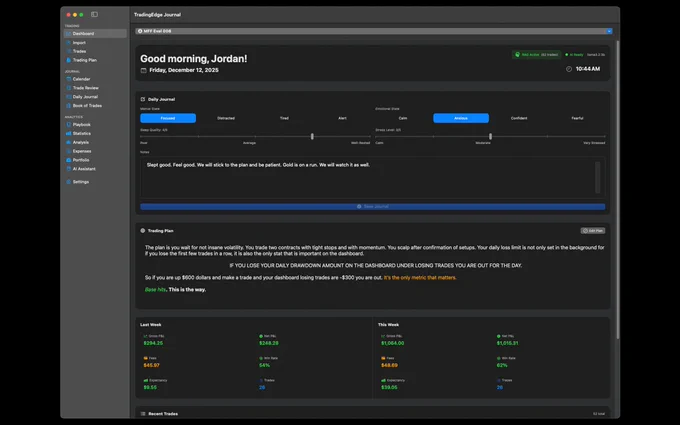
Task: Click This Week Net P&L green dot icon
Action: [x=499, y=336]
